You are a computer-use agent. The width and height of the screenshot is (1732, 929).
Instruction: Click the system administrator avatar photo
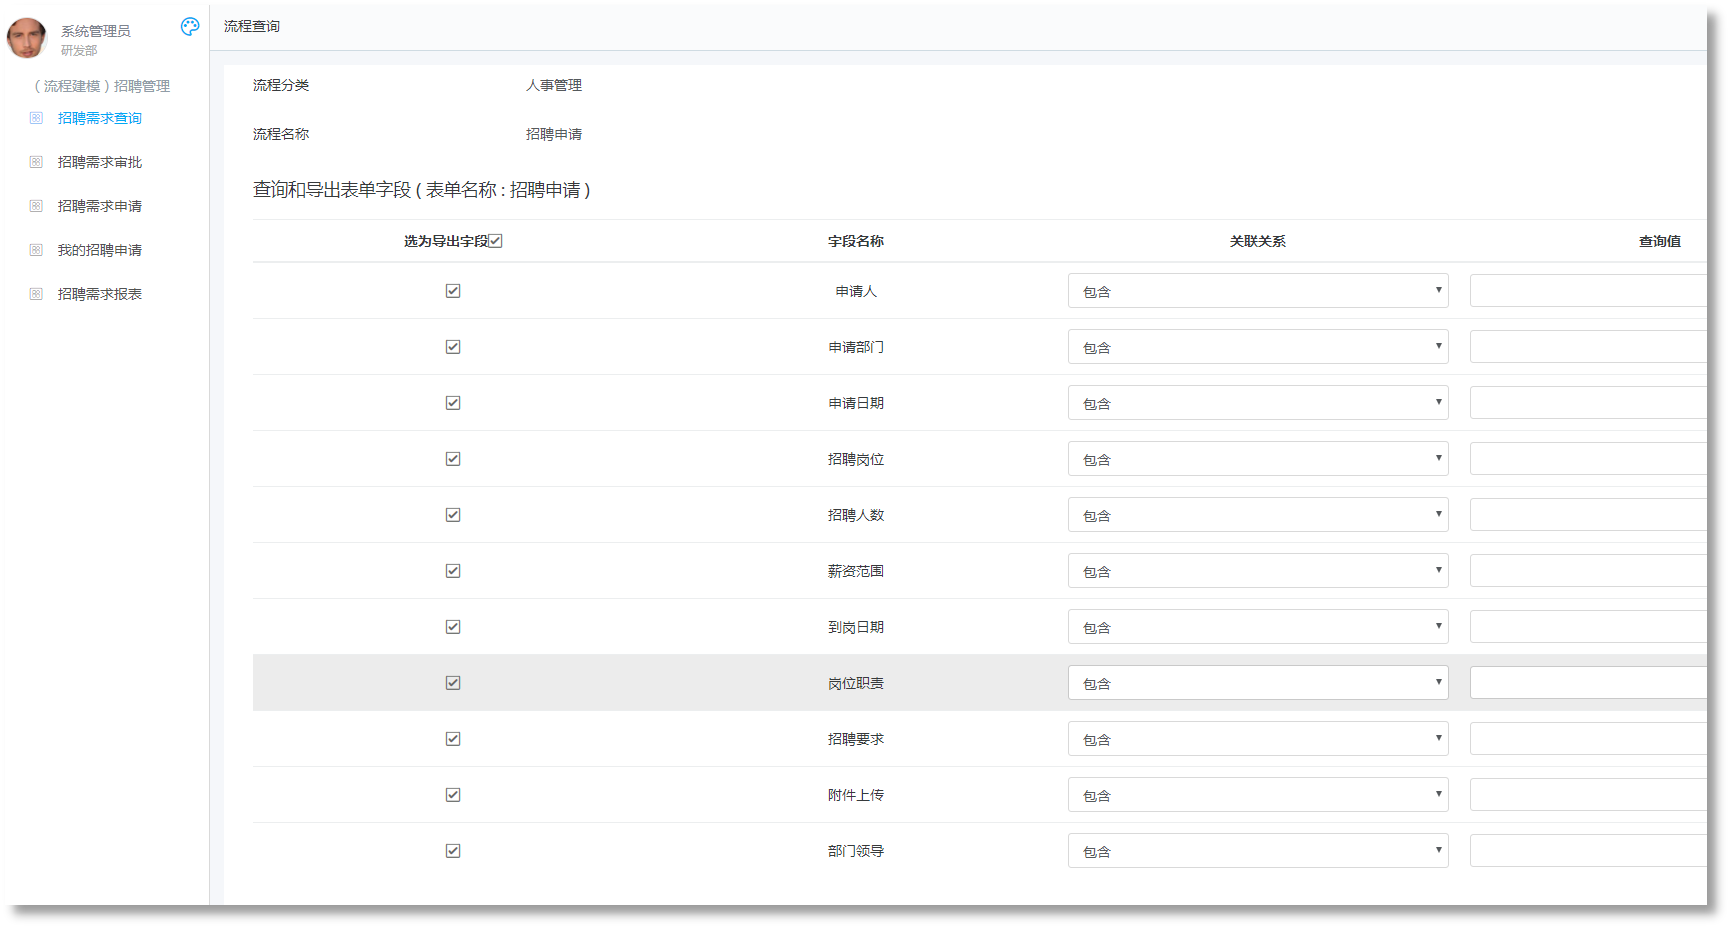(x=27, y=38)
